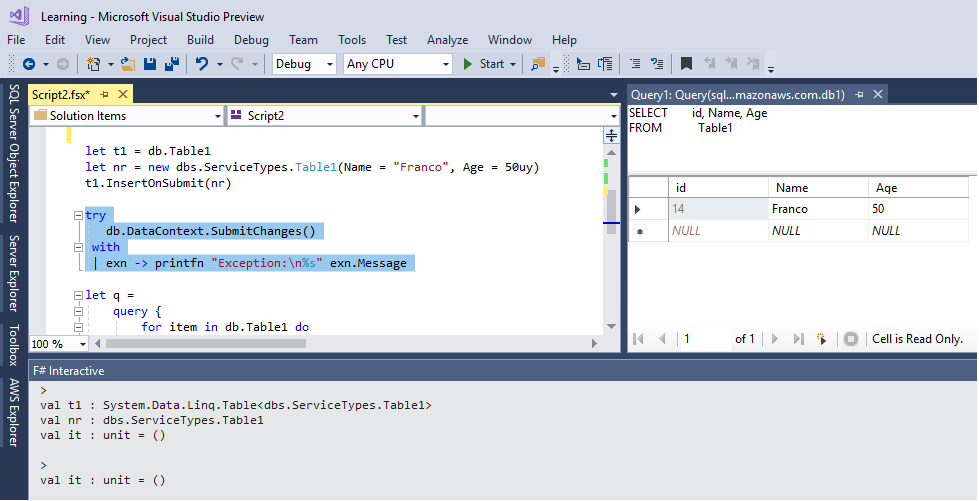Open the Start button dropdown arrow
Screen dimensions: 979x501
click(513, 64)
